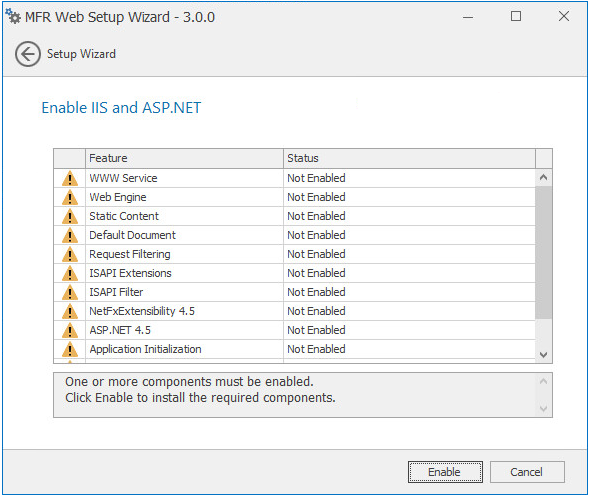
Task: Sort the list by the Status column header
Action: point(409,158)
